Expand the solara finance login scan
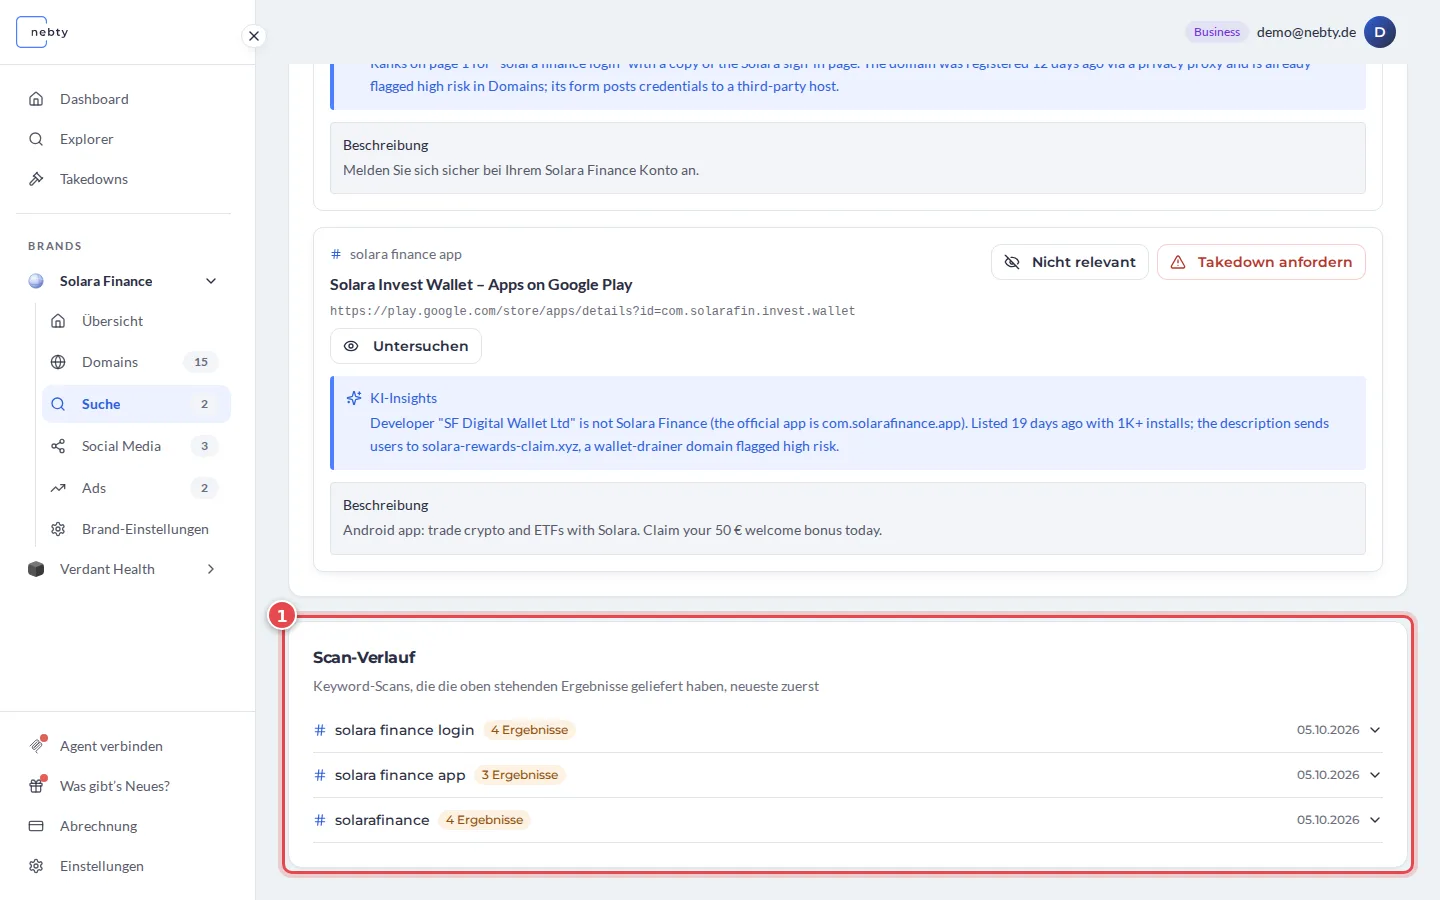The image size is (1440, 900). [848, 730]
